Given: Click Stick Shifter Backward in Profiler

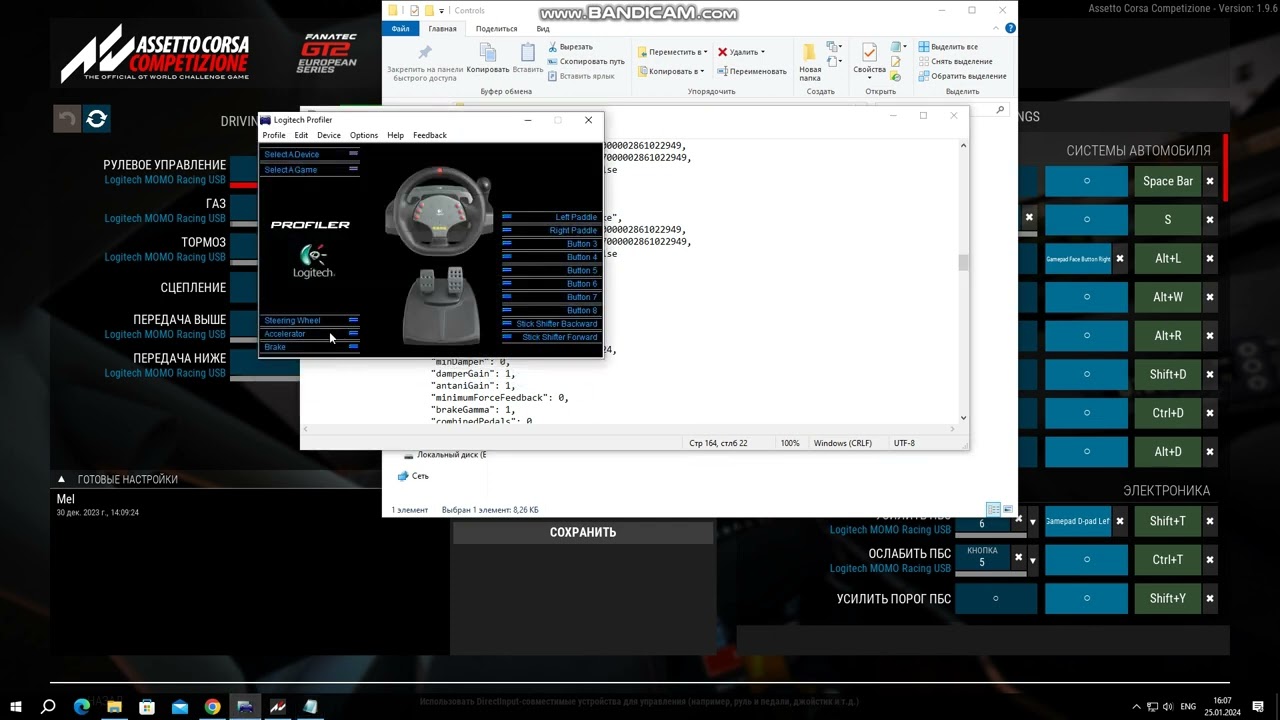Looking at the screenshot, I should (551, 324).
